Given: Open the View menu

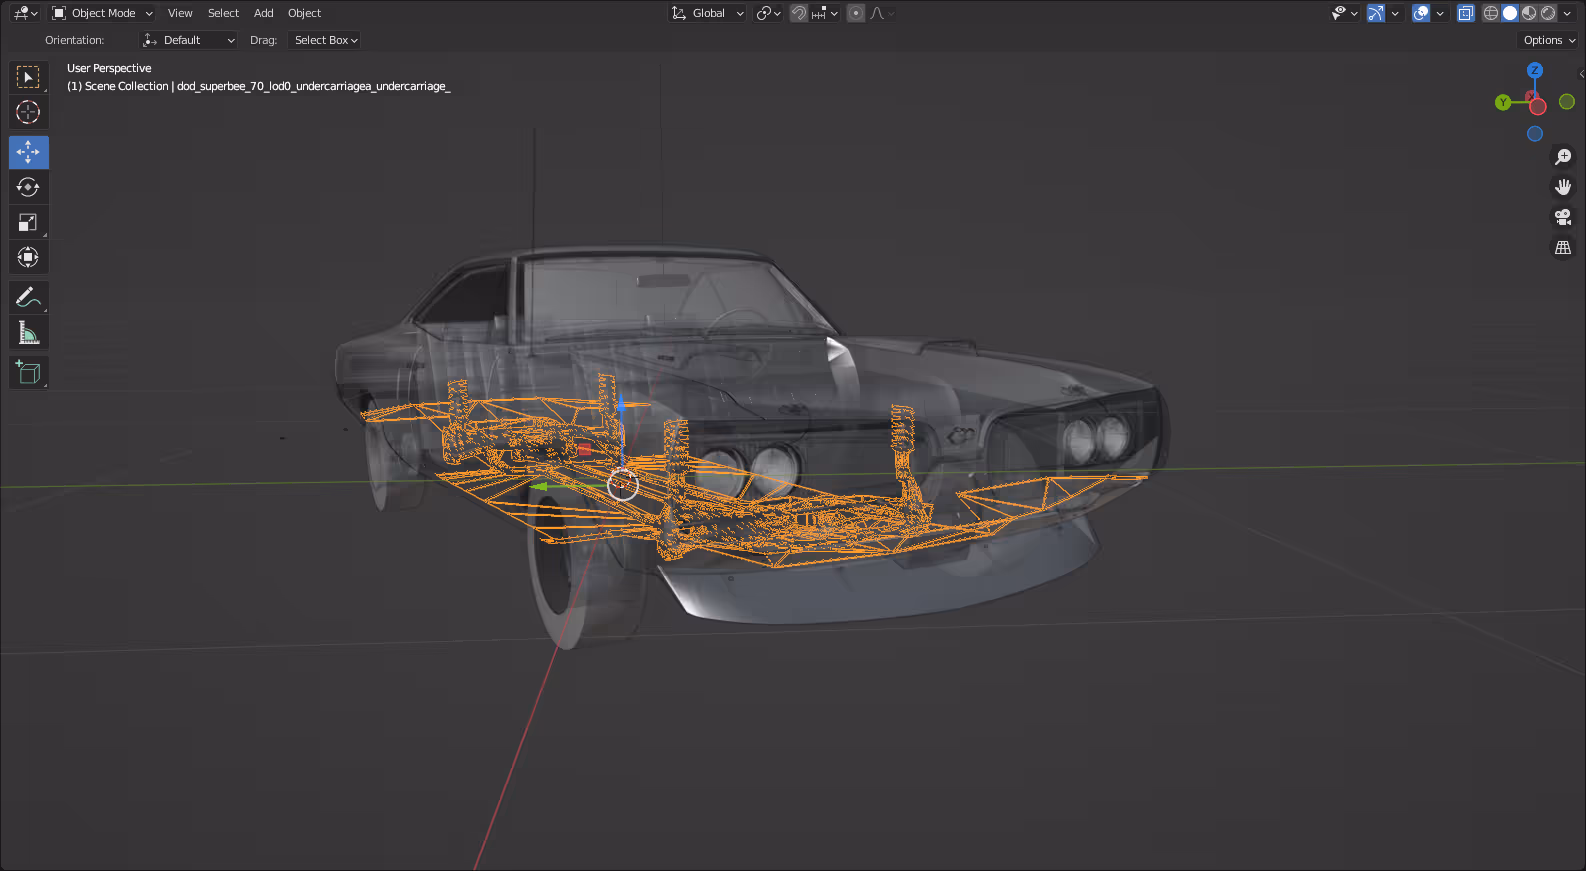Looking at the screenshot, I should [180, 13].
